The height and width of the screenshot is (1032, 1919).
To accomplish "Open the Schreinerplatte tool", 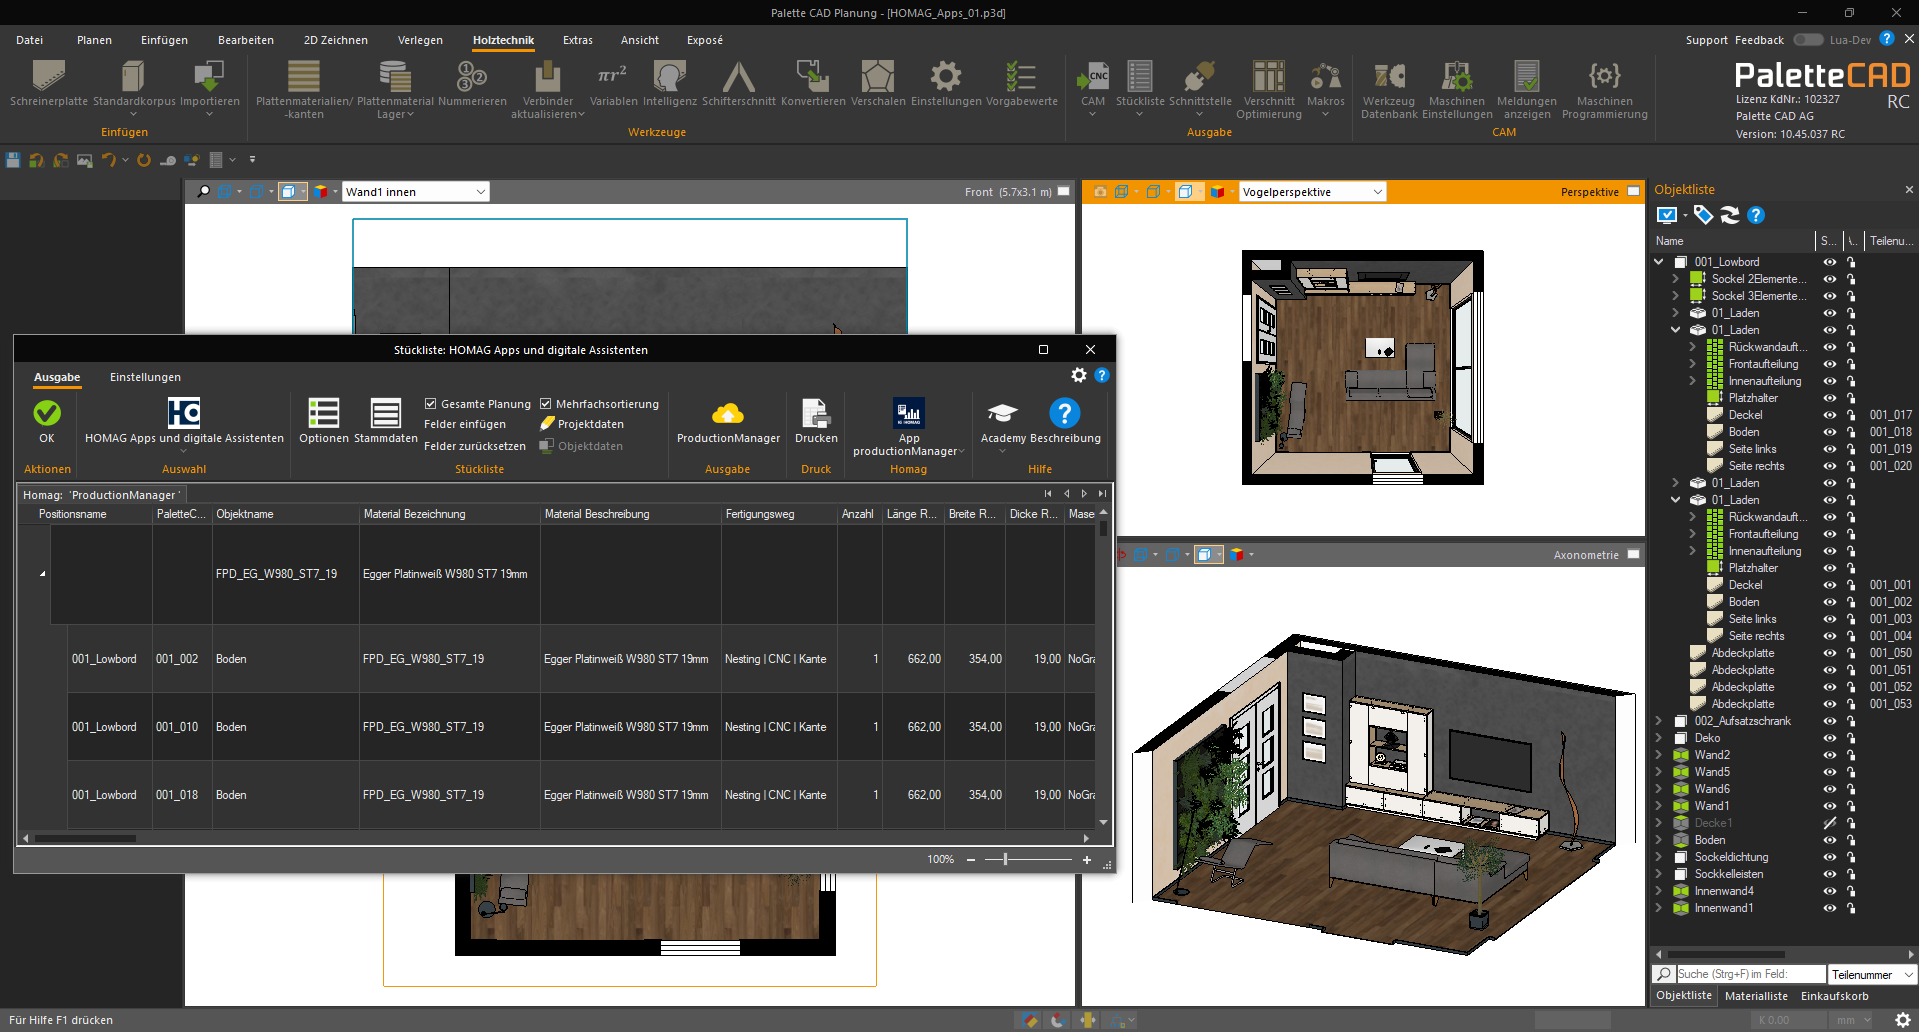I will pyautogui.click(x=48, y=78).
